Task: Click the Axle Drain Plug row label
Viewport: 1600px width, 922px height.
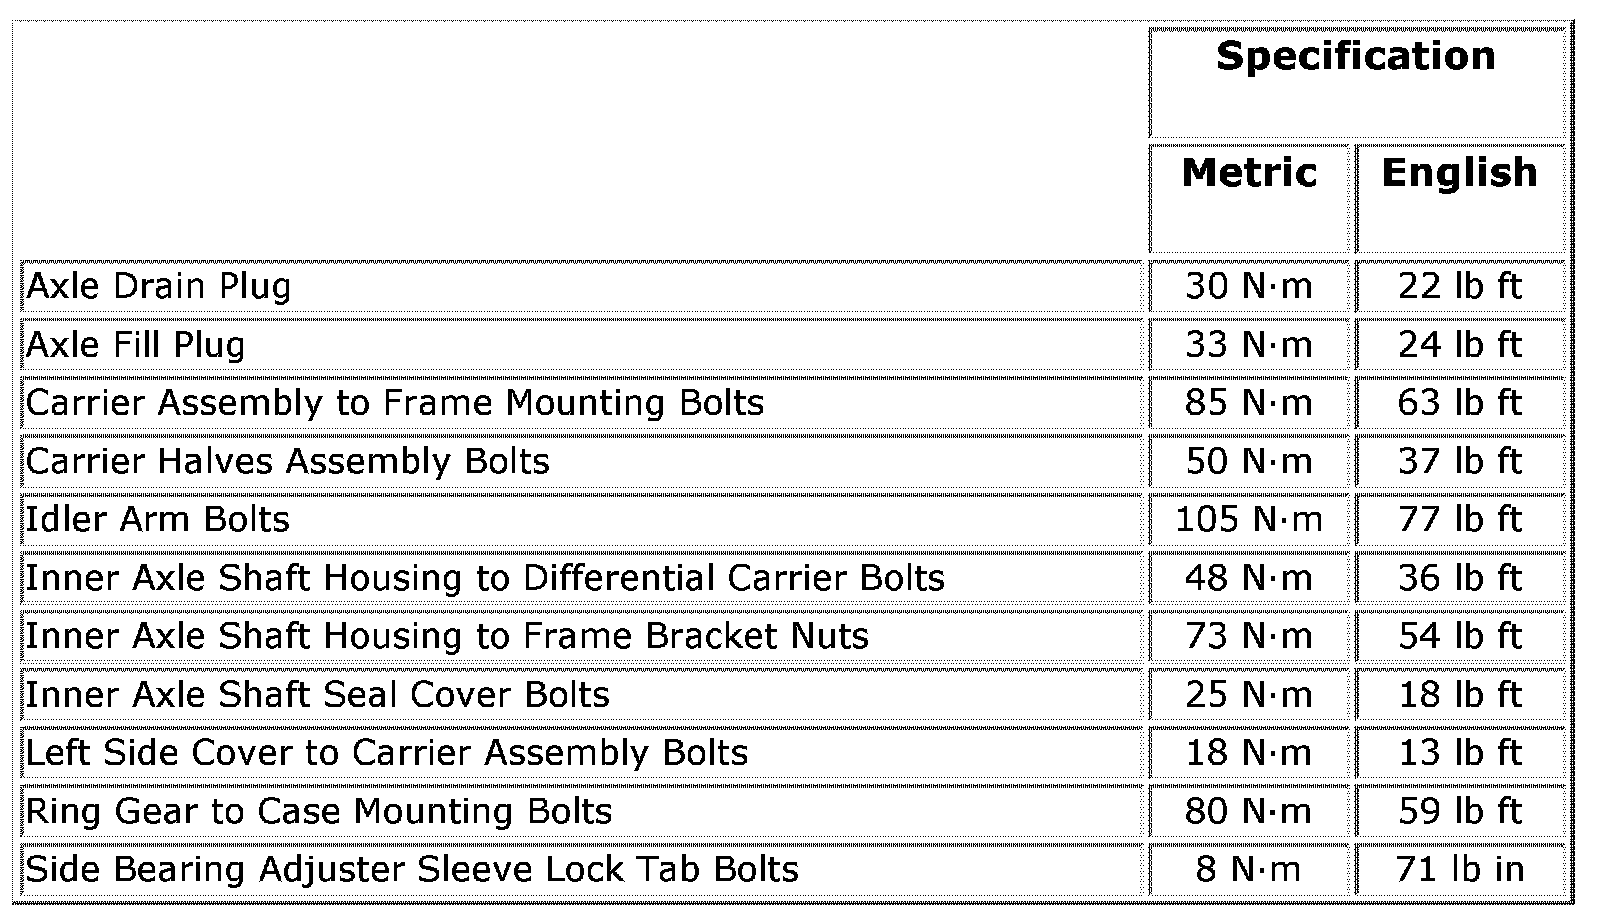Action: [x=159, y=287]
